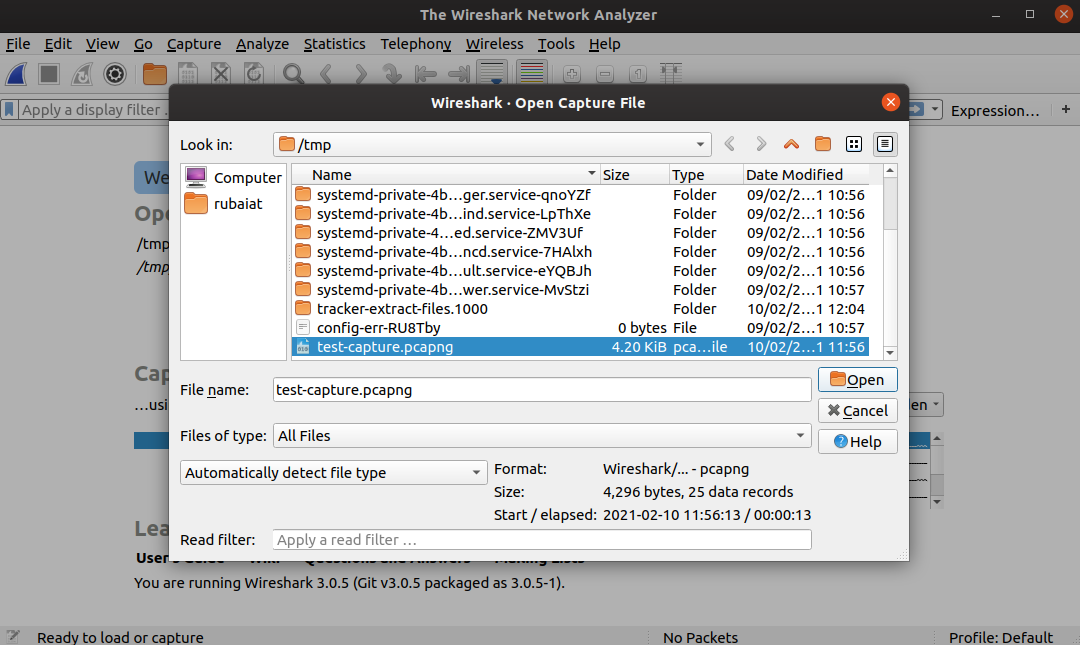Click the create new folder icon
This screenshot has height=645, width=1080.
(x=822, y=144)
